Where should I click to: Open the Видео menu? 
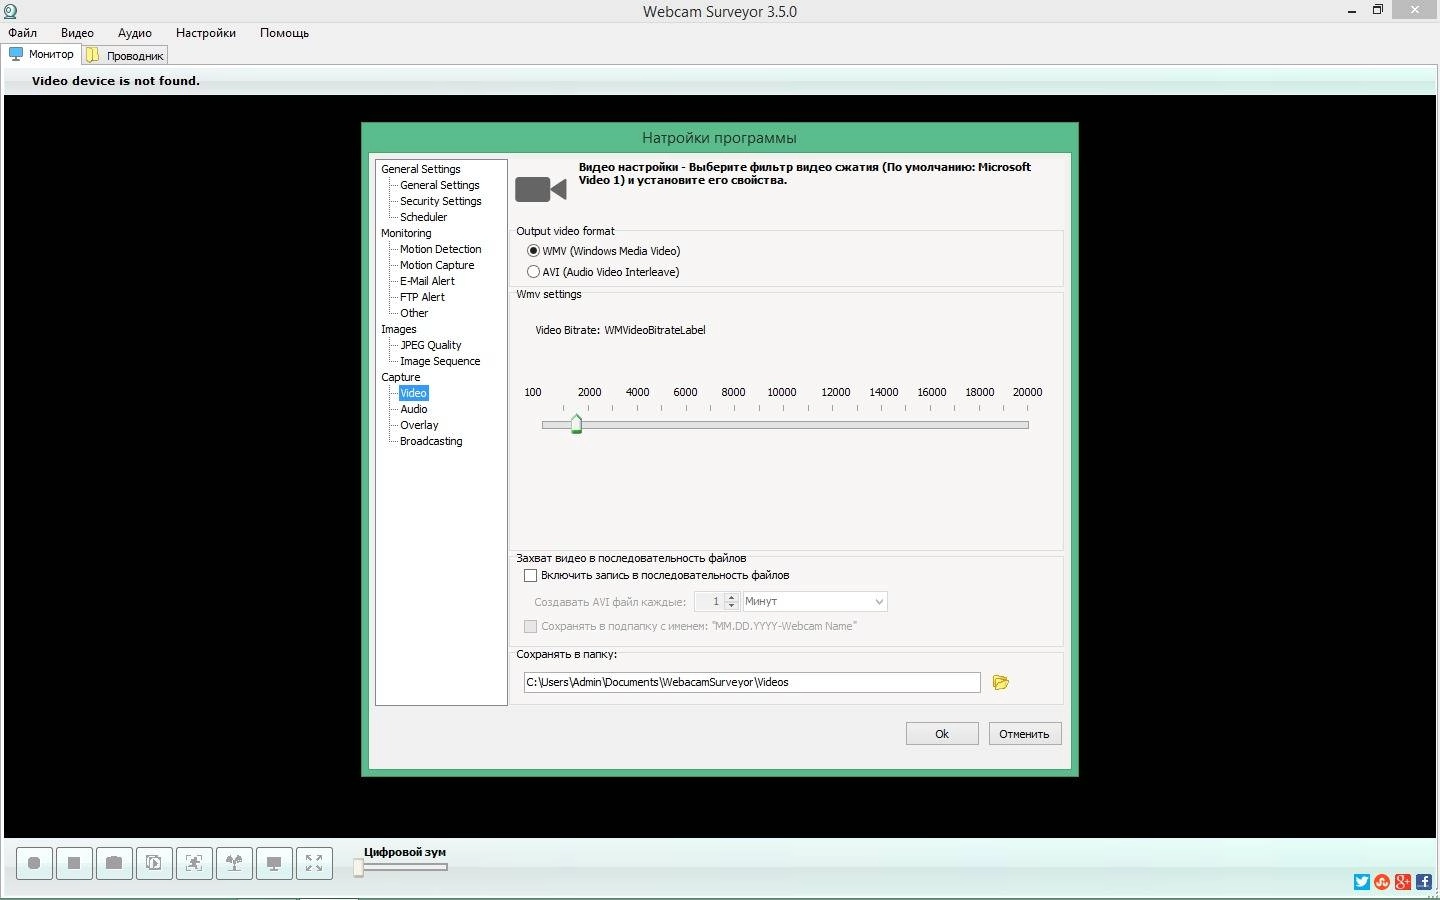pyautogui.click(x=77, y=33)
